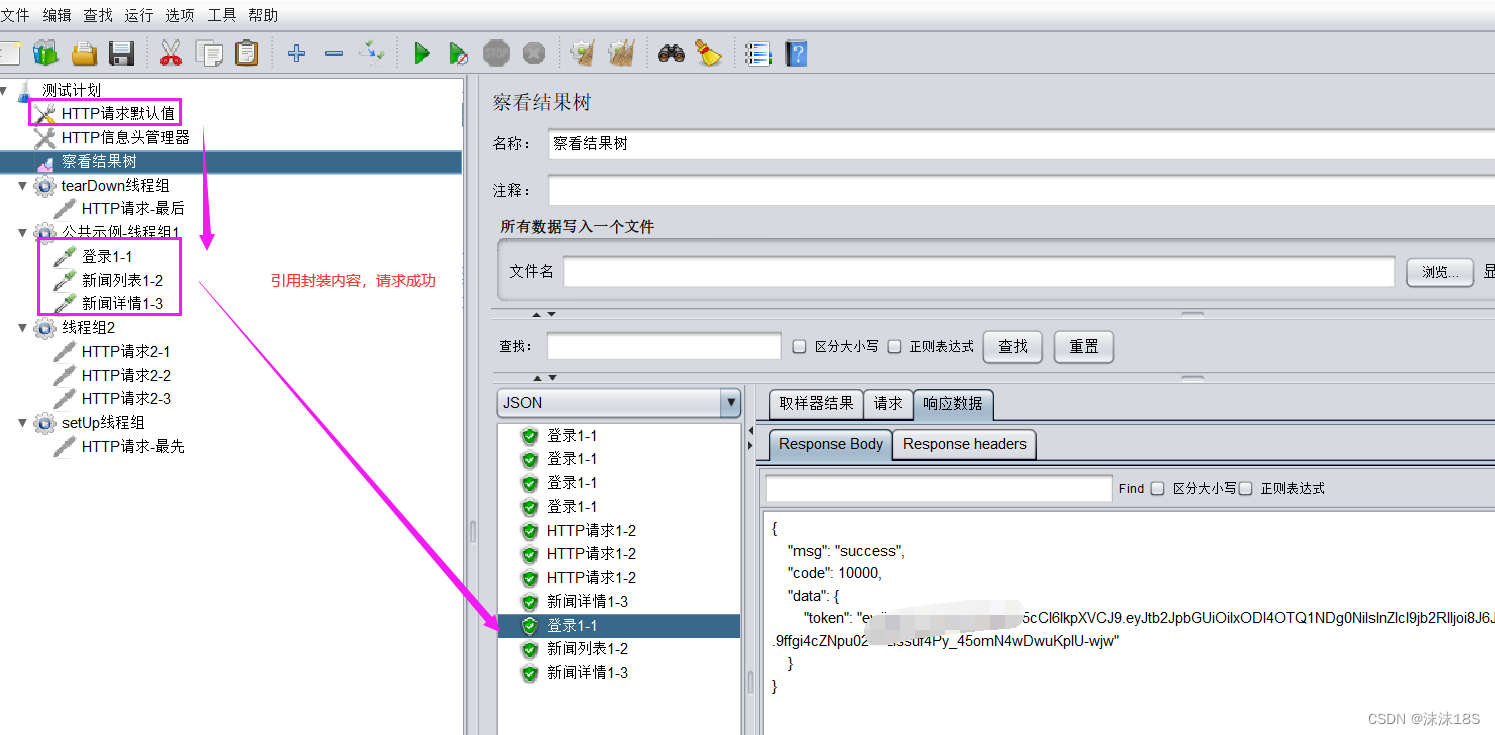Switch to Response Body tab
The height and width of the screenshot is (735, 1495).
pos(830,444)
